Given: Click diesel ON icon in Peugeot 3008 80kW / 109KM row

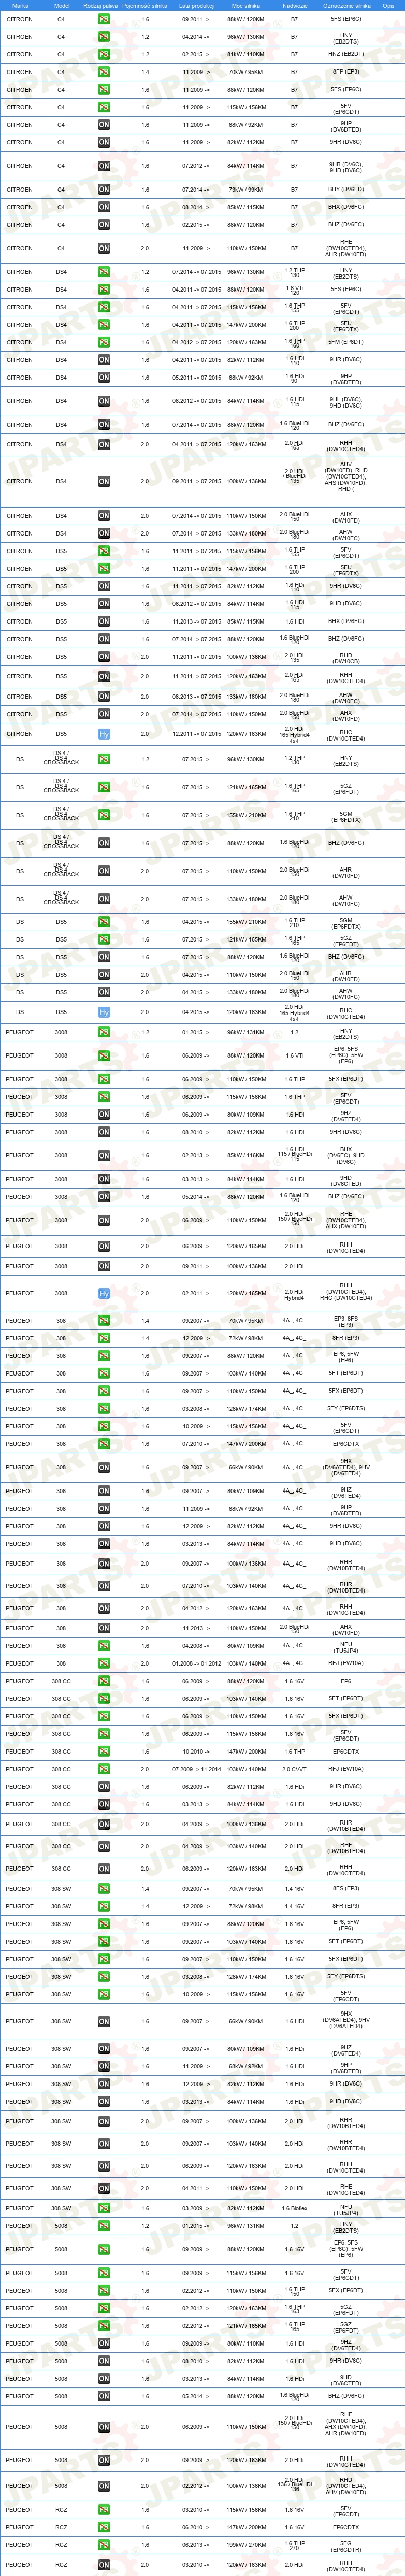Looking at the screenshot, I should click(x=104, y=1114).
